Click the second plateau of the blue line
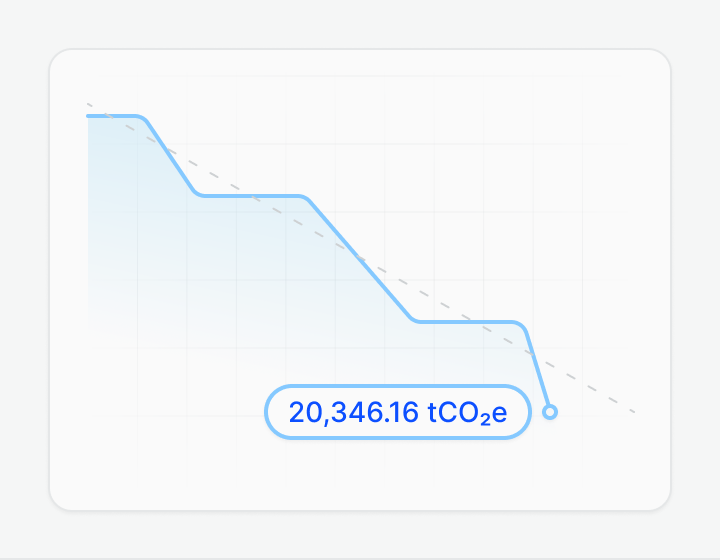Screen dimensions: 720x560 pos(250,195)
